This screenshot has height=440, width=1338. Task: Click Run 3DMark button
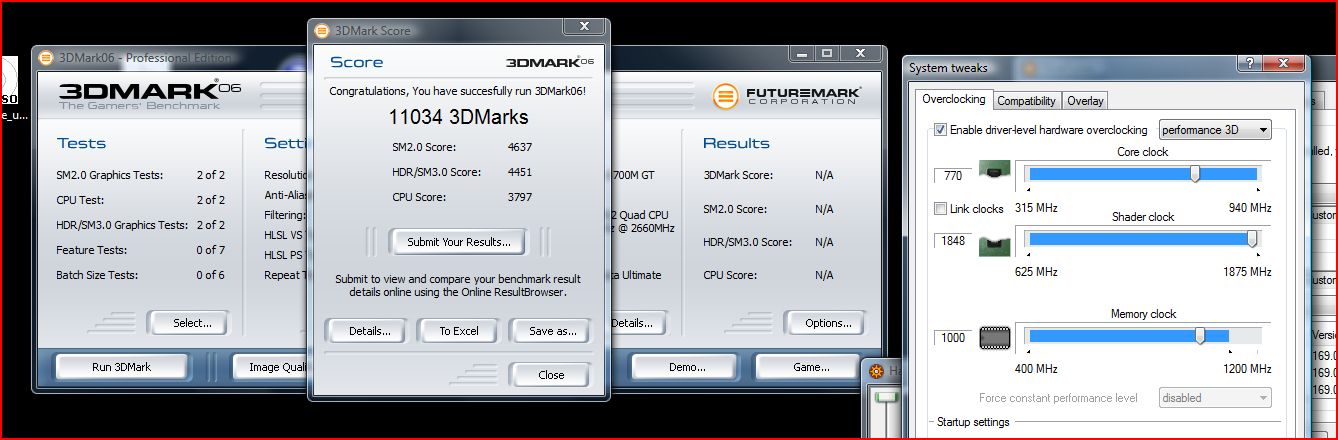[x=121, y=367]
